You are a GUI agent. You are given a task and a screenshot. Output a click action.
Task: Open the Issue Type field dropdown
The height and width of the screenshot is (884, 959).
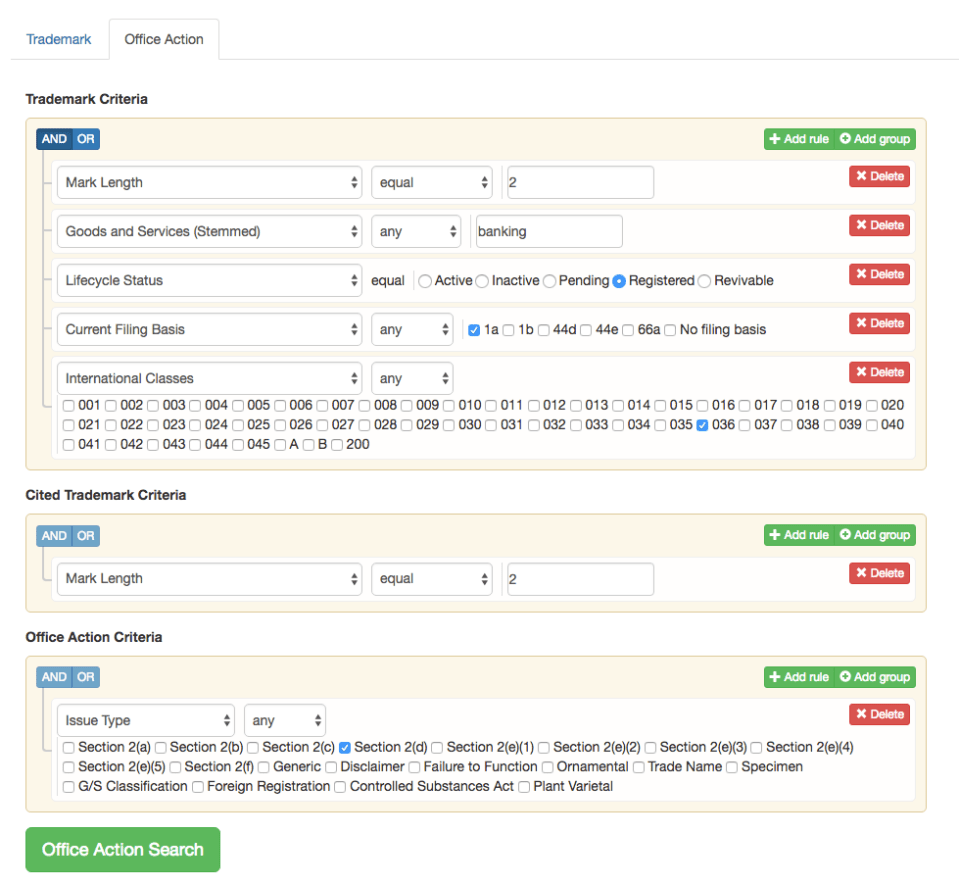[145, 720]
